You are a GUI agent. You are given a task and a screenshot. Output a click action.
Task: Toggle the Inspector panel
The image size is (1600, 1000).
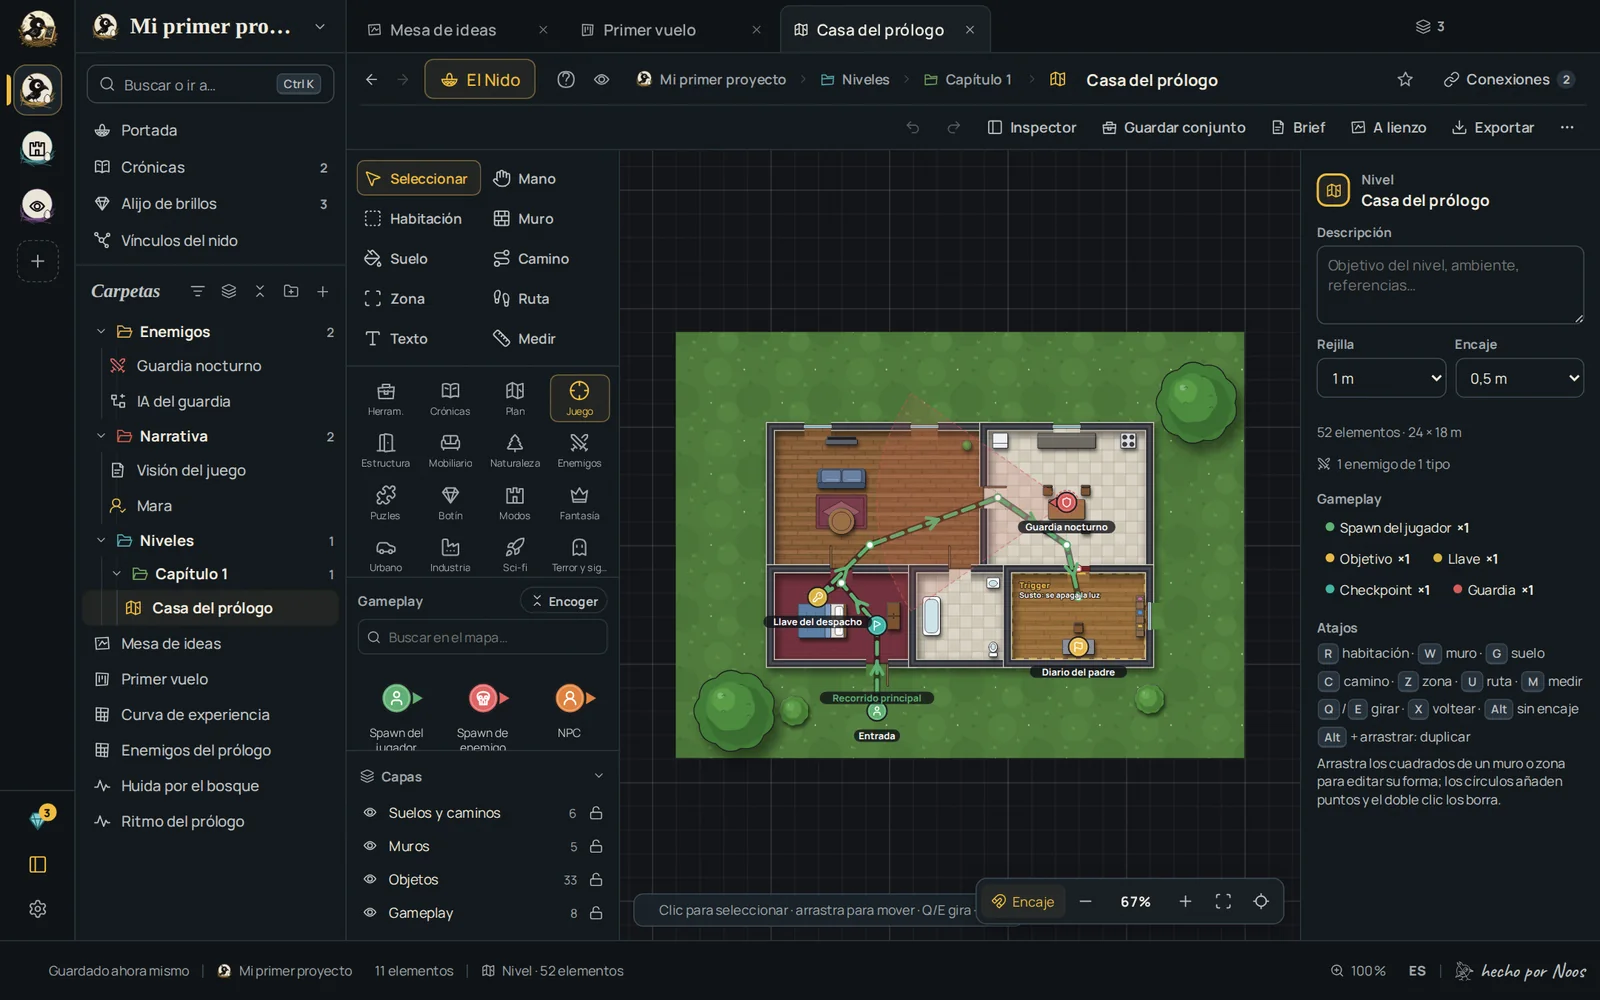(1031, 127)
